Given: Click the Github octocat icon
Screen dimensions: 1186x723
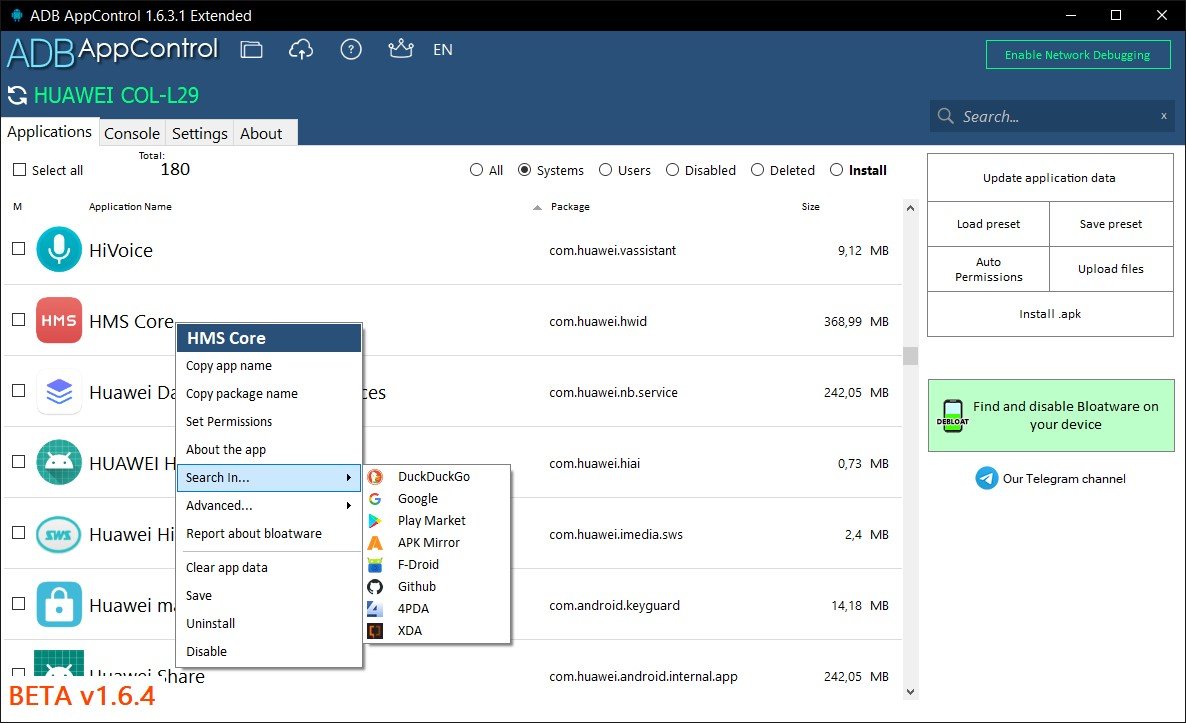Looking at the screenshot, I should (375, 586).
